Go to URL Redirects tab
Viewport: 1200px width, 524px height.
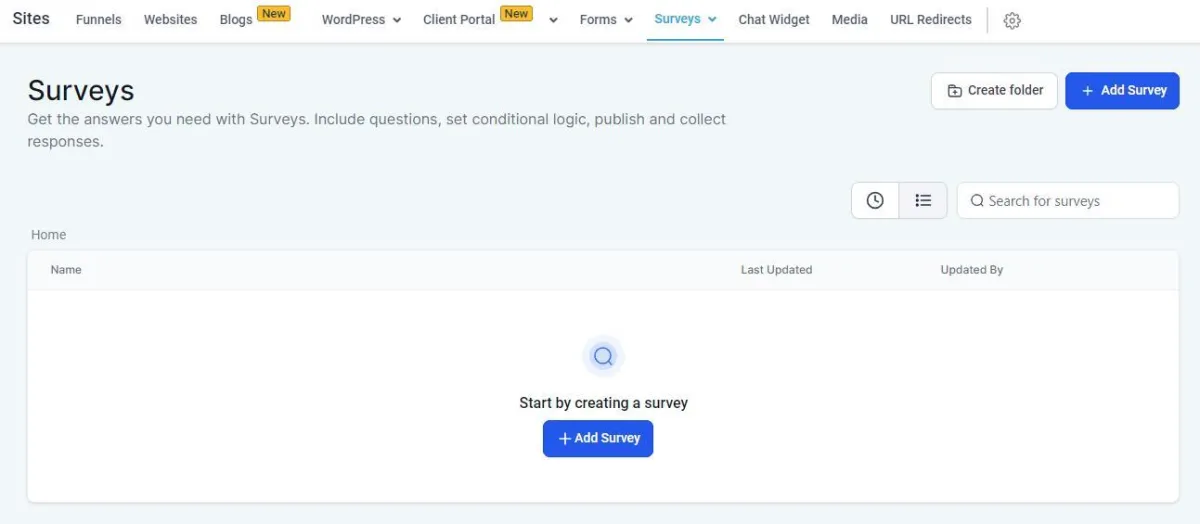pyautogui.click(x=931, y=19)
